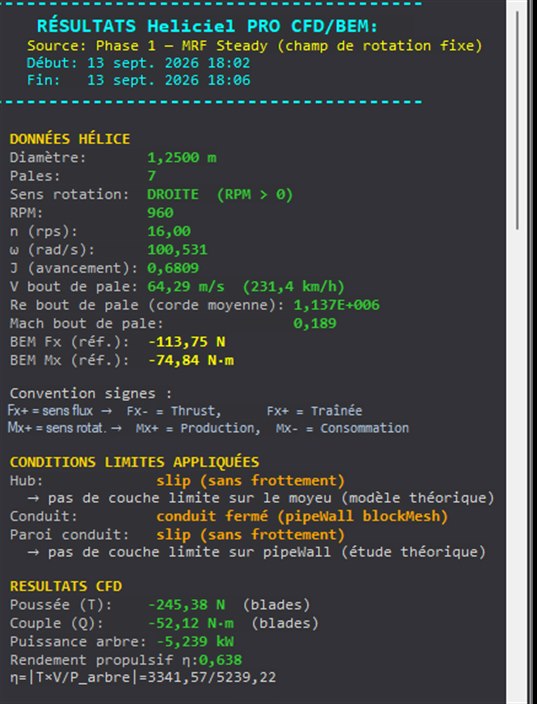Click the Mach bout de pale value 0,189
The height and width of the screenshot is (704, 537).
[315, 323]
